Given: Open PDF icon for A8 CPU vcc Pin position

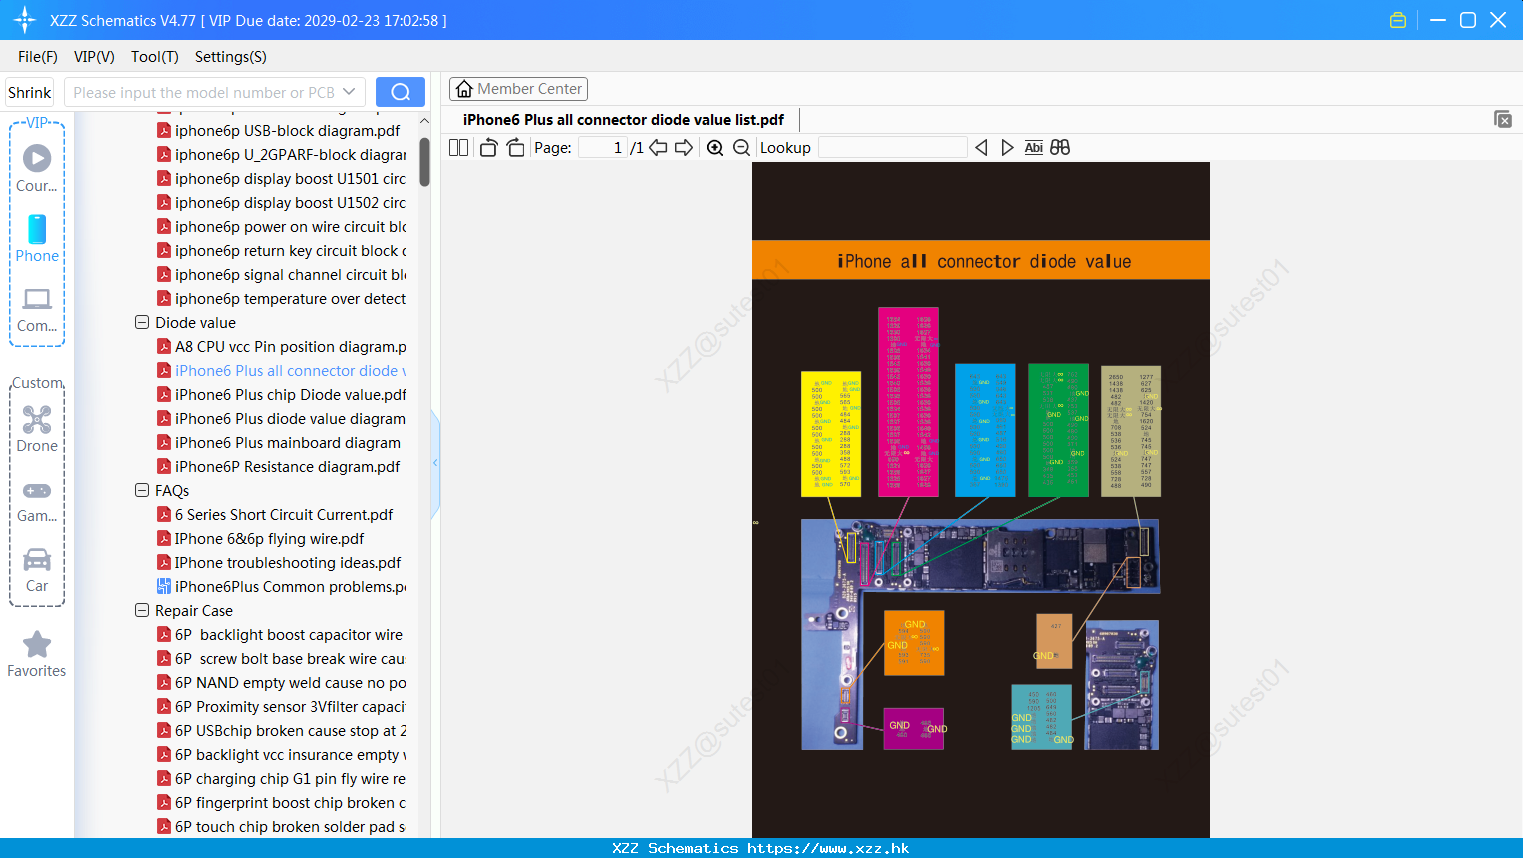Looking at the screenshot, I should 164,347.
